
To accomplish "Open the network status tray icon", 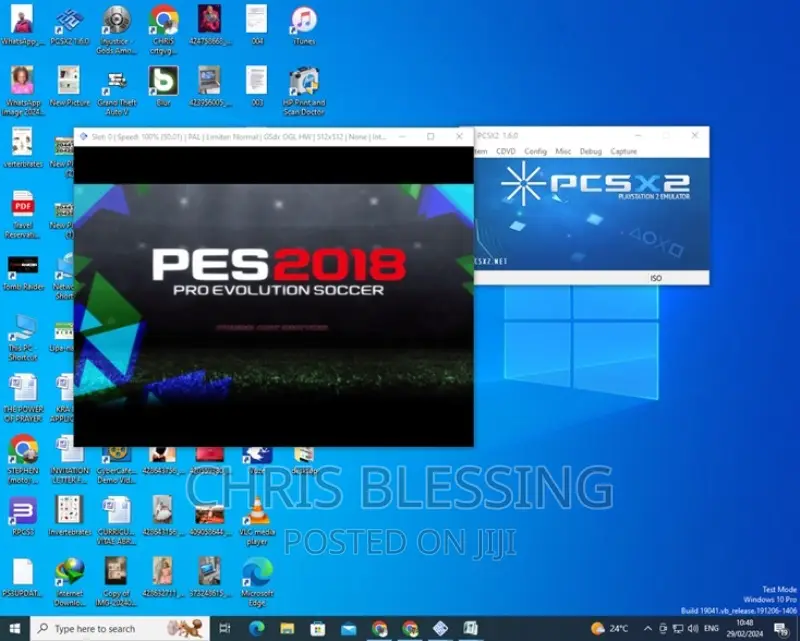I will (678, 628).
